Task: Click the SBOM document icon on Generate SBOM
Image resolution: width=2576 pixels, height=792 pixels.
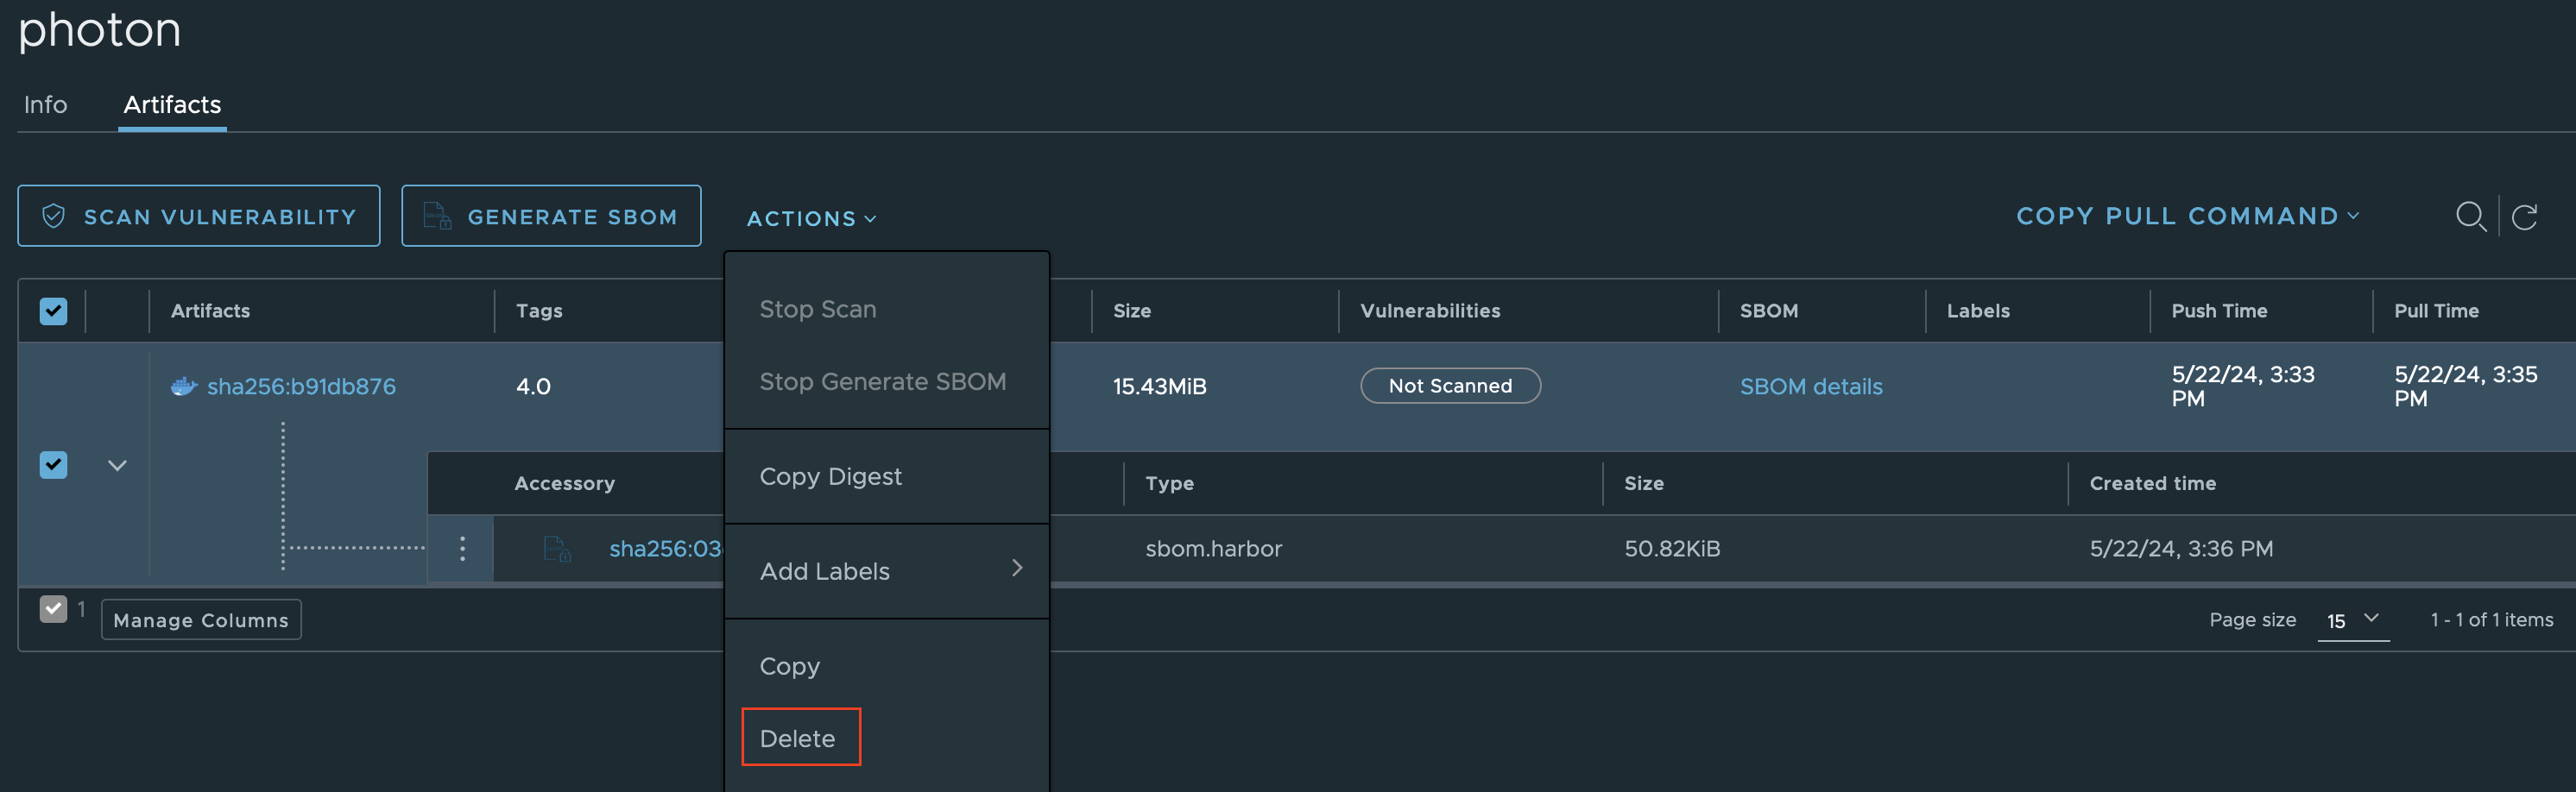Action: (x=437, y=215)
